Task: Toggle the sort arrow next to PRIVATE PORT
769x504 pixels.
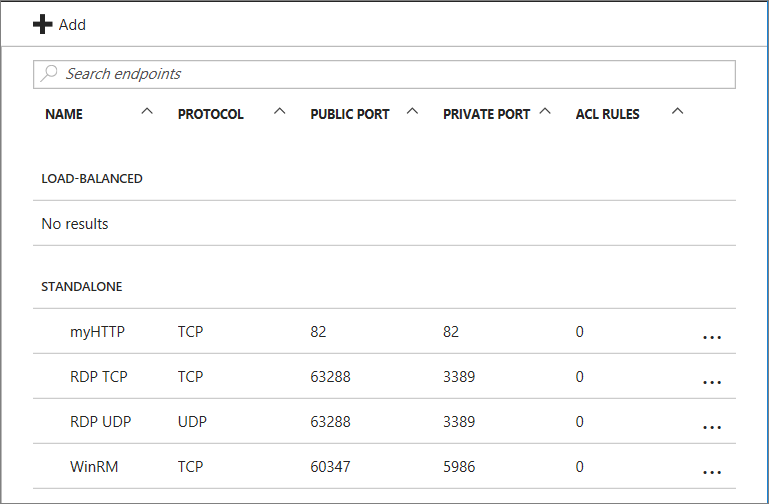Action: (x=545, y=111)
